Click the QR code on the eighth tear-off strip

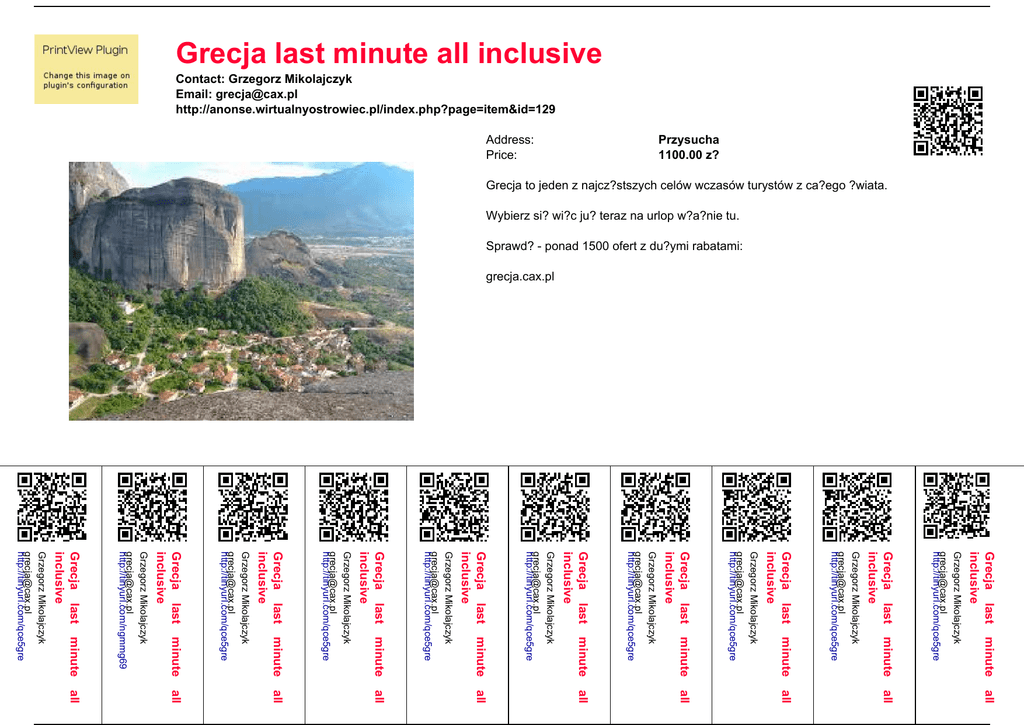[x=757, y=506]
